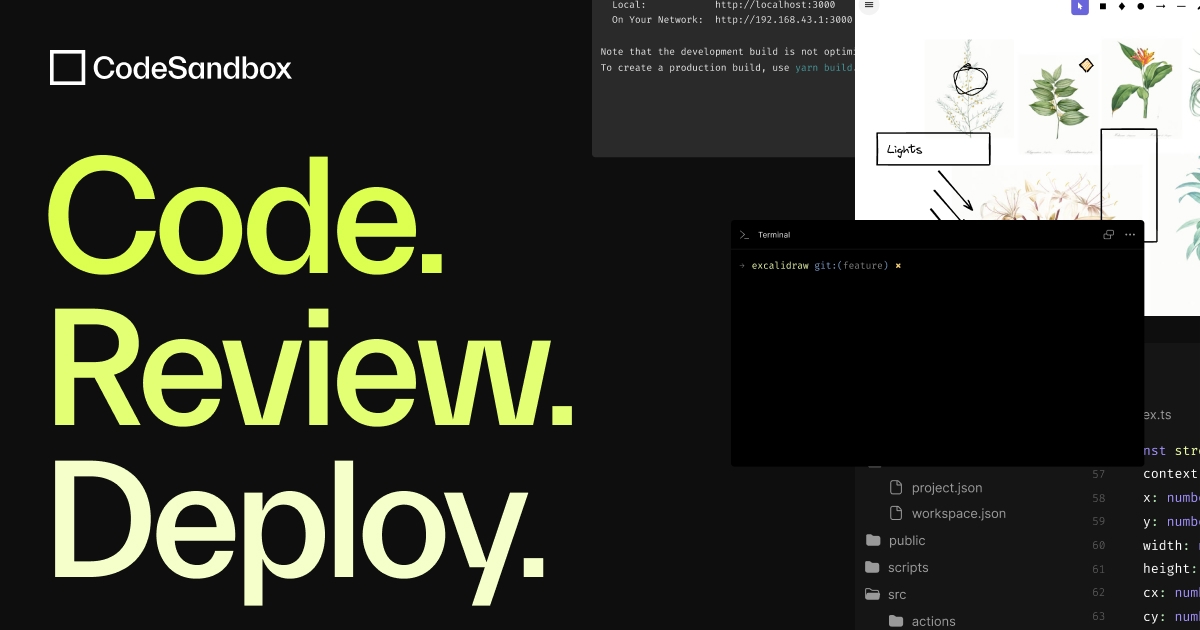Select the diamond shape tool
The image size is (1200, 630).
pyautogui.click(x=1122, y=6)
